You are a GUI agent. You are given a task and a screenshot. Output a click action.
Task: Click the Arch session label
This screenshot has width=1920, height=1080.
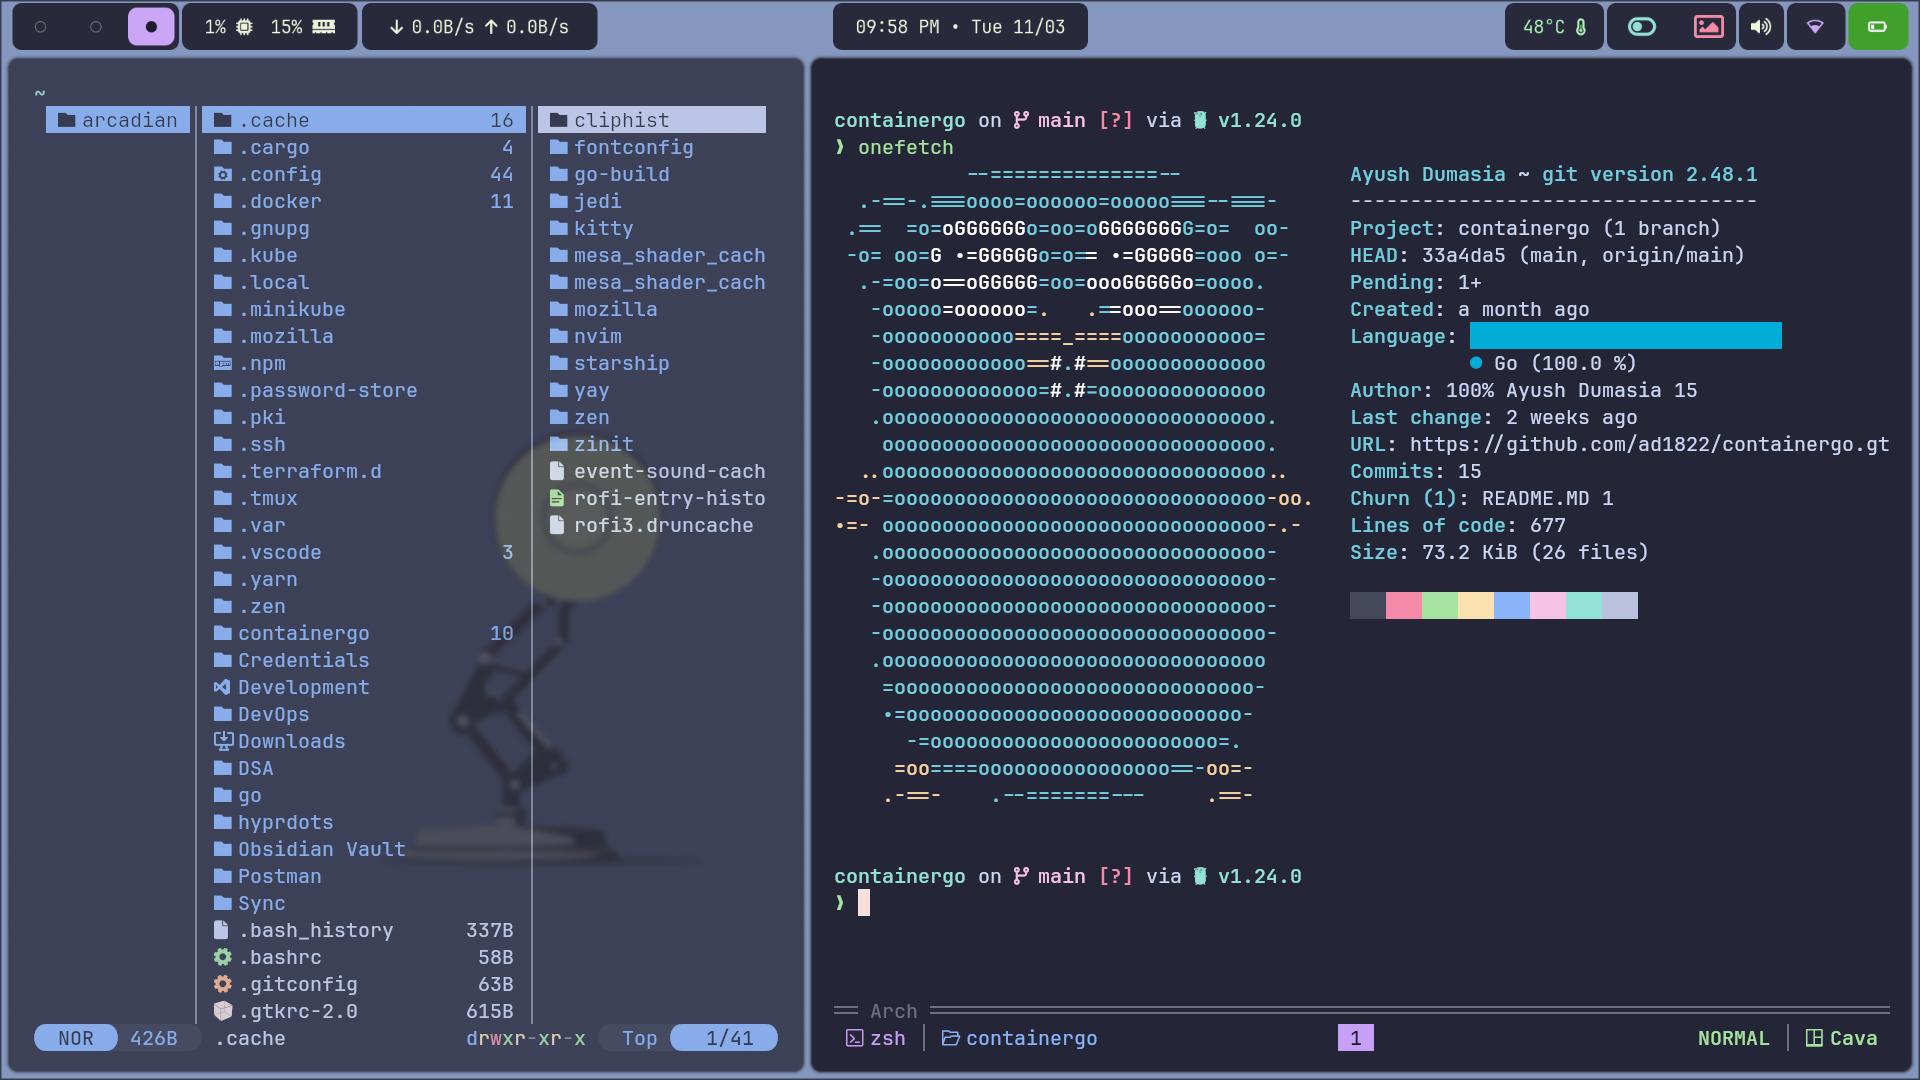point(893,1011)
